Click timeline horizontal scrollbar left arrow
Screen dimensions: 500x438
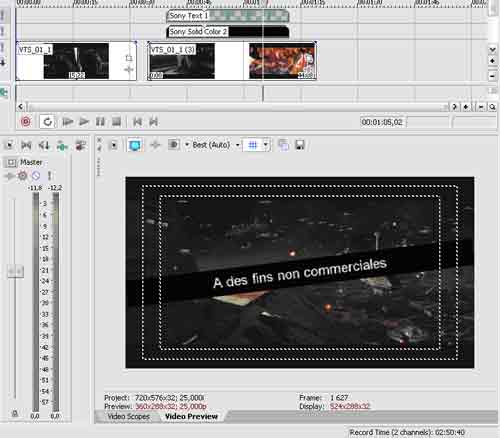coord(21,107)
